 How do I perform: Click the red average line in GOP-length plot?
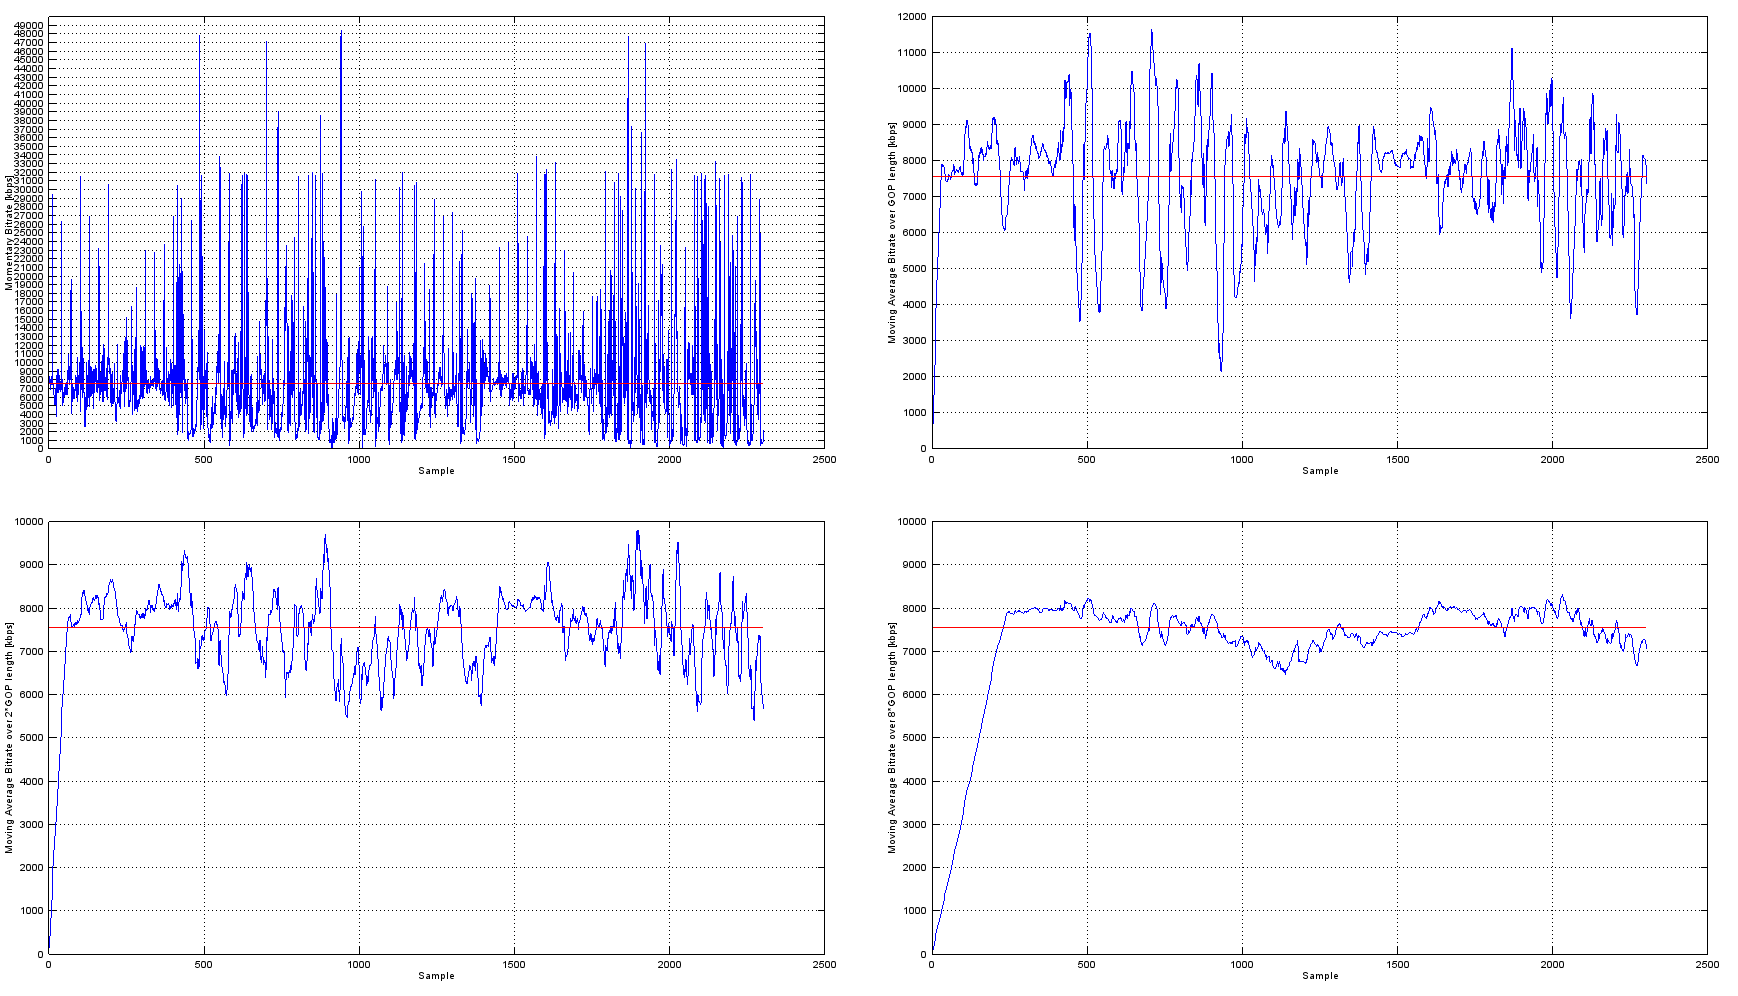coord(1290,177)
